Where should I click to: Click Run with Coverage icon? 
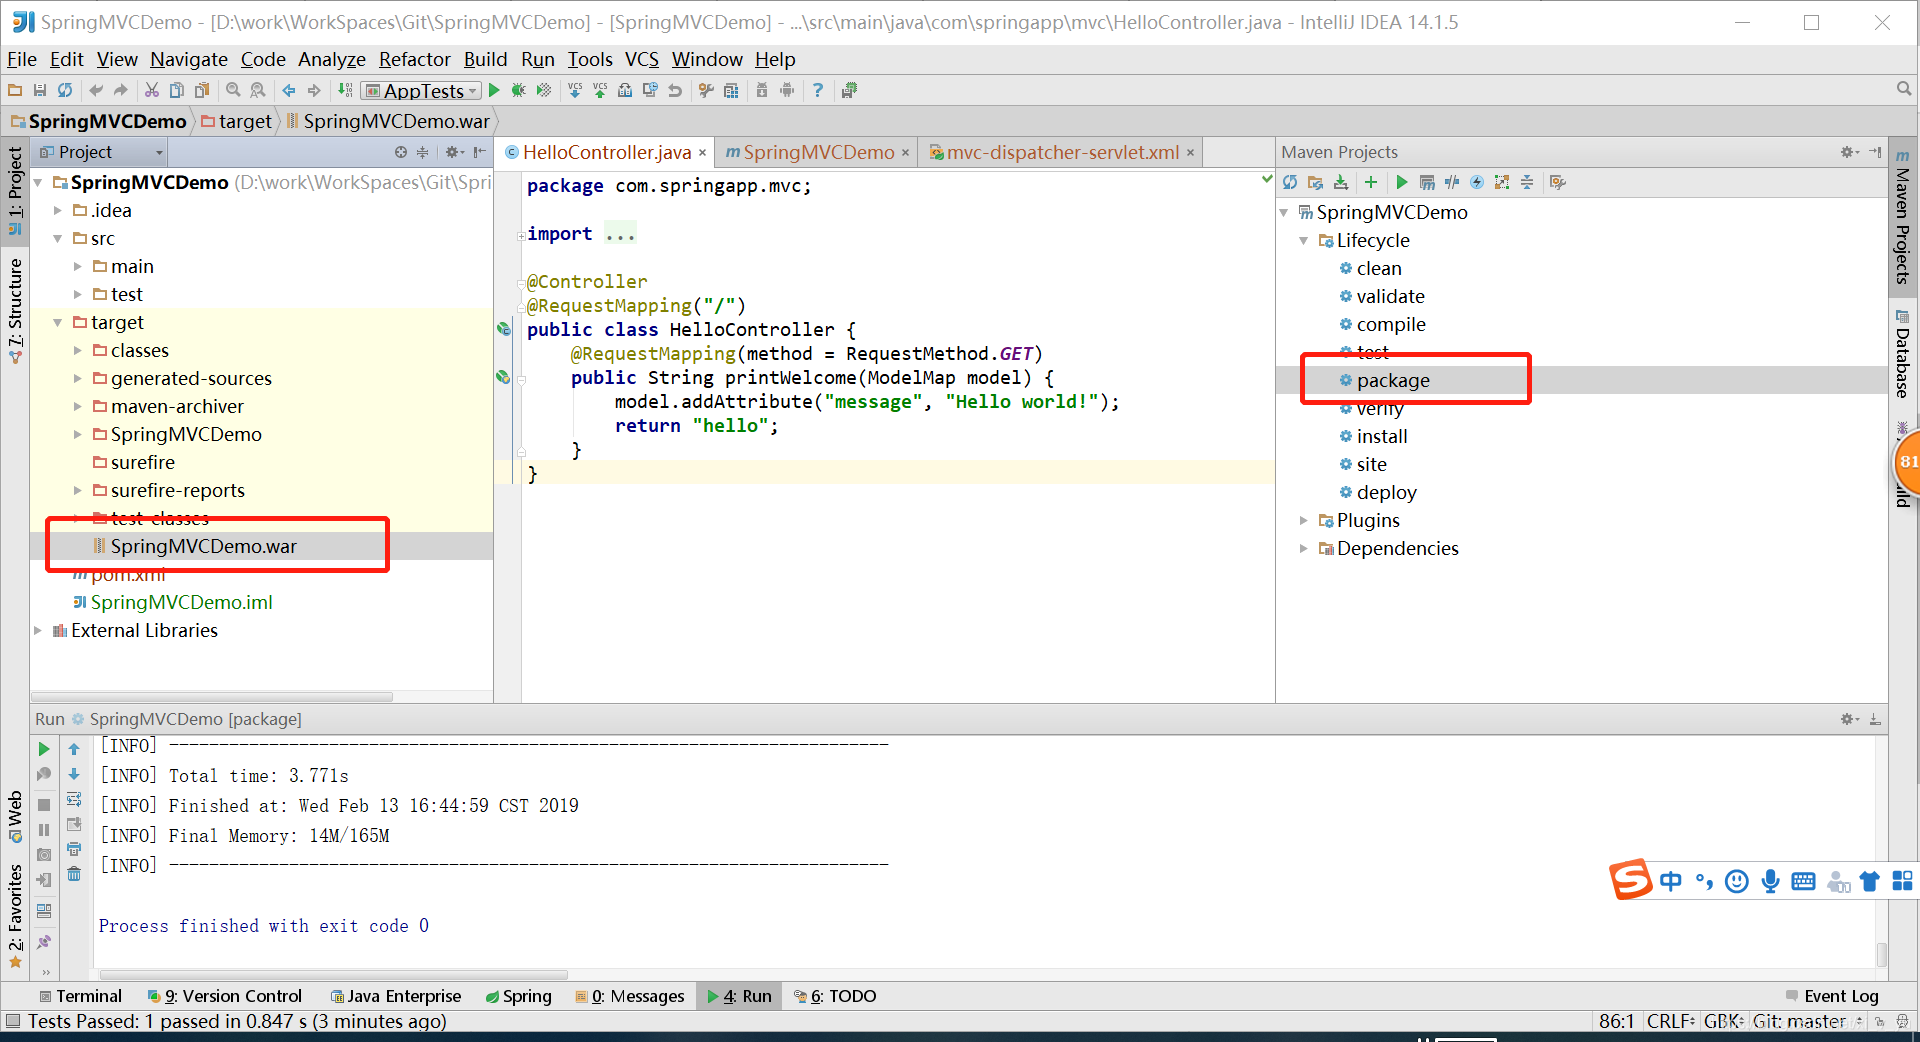(544, 91)
